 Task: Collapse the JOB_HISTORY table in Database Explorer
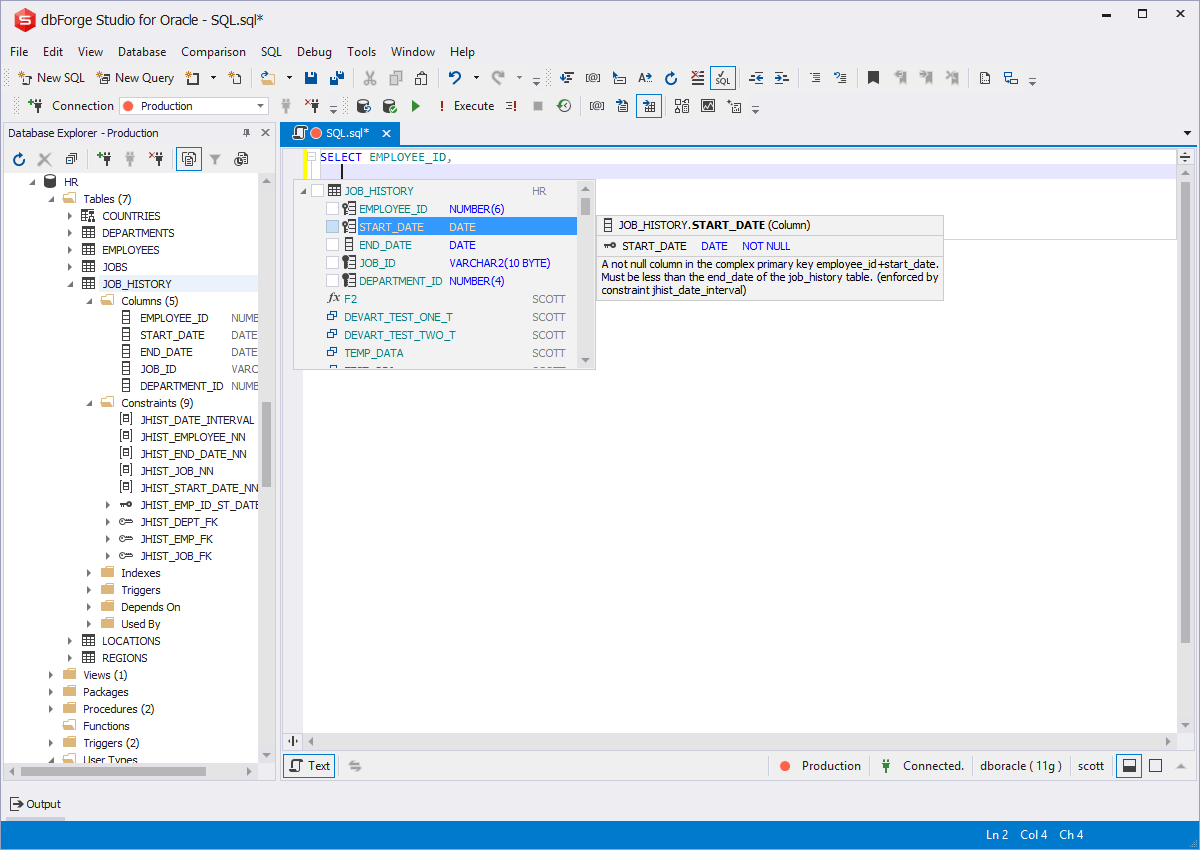(70, 284)
